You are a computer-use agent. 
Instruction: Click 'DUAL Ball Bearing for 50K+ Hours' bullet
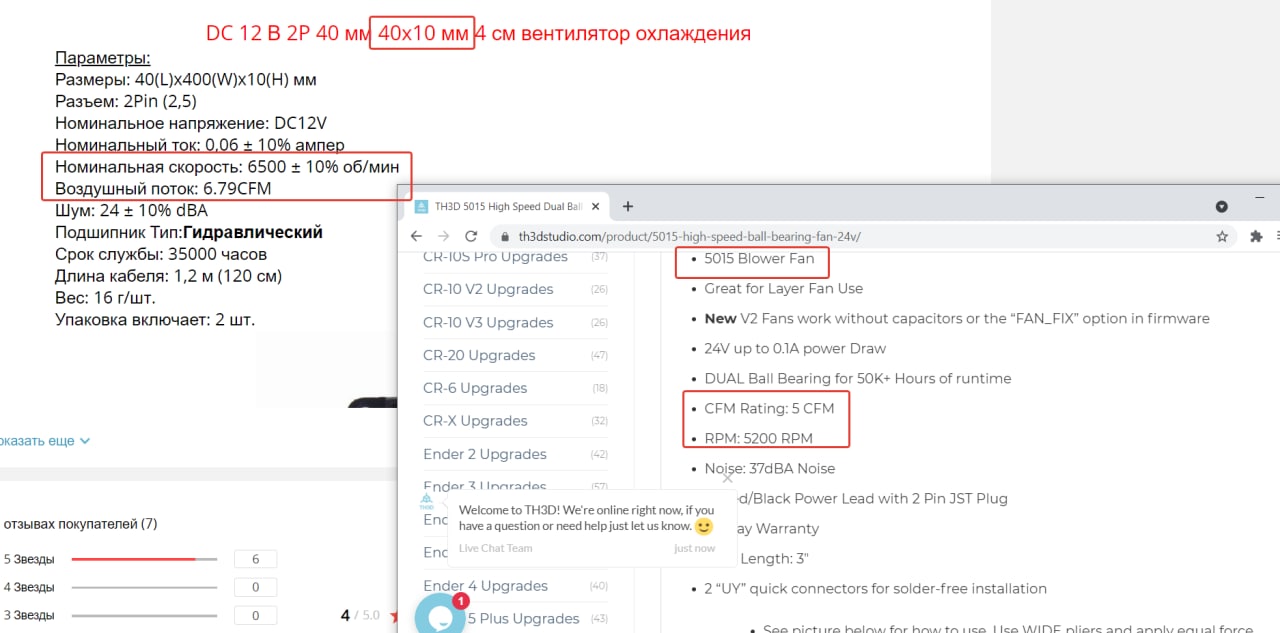[x=858, y=378]
